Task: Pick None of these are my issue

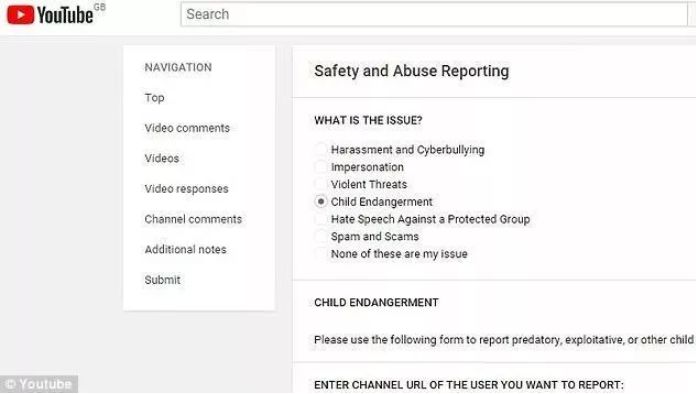Action: [320, 253]
